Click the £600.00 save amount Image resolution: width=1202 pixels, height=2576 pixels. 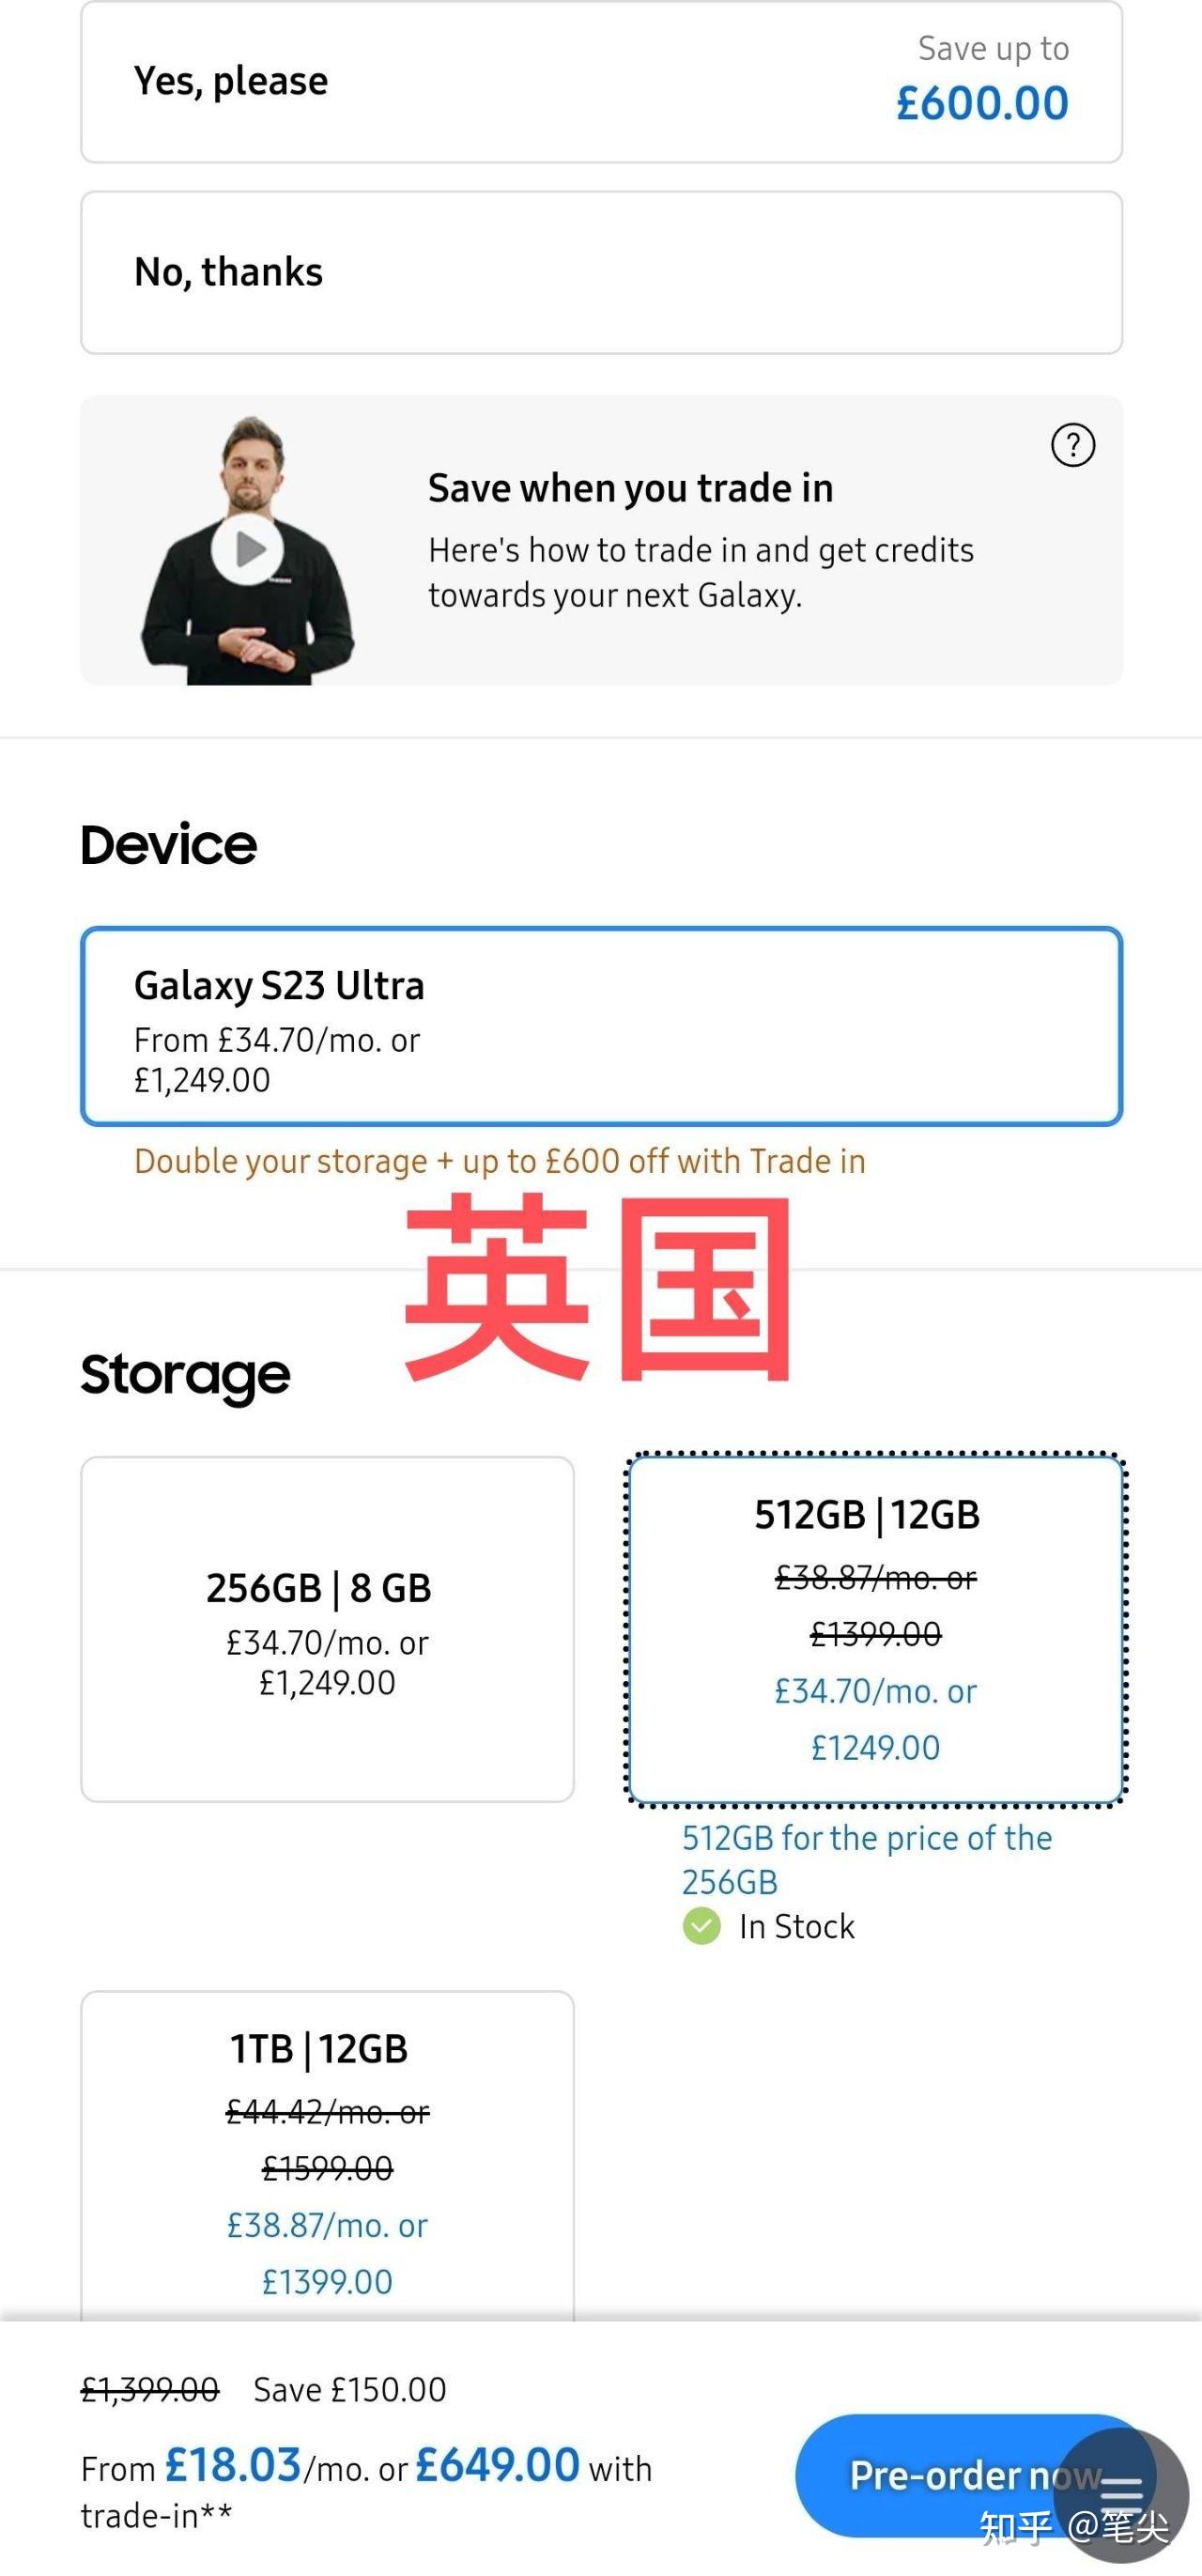[982, 103]
